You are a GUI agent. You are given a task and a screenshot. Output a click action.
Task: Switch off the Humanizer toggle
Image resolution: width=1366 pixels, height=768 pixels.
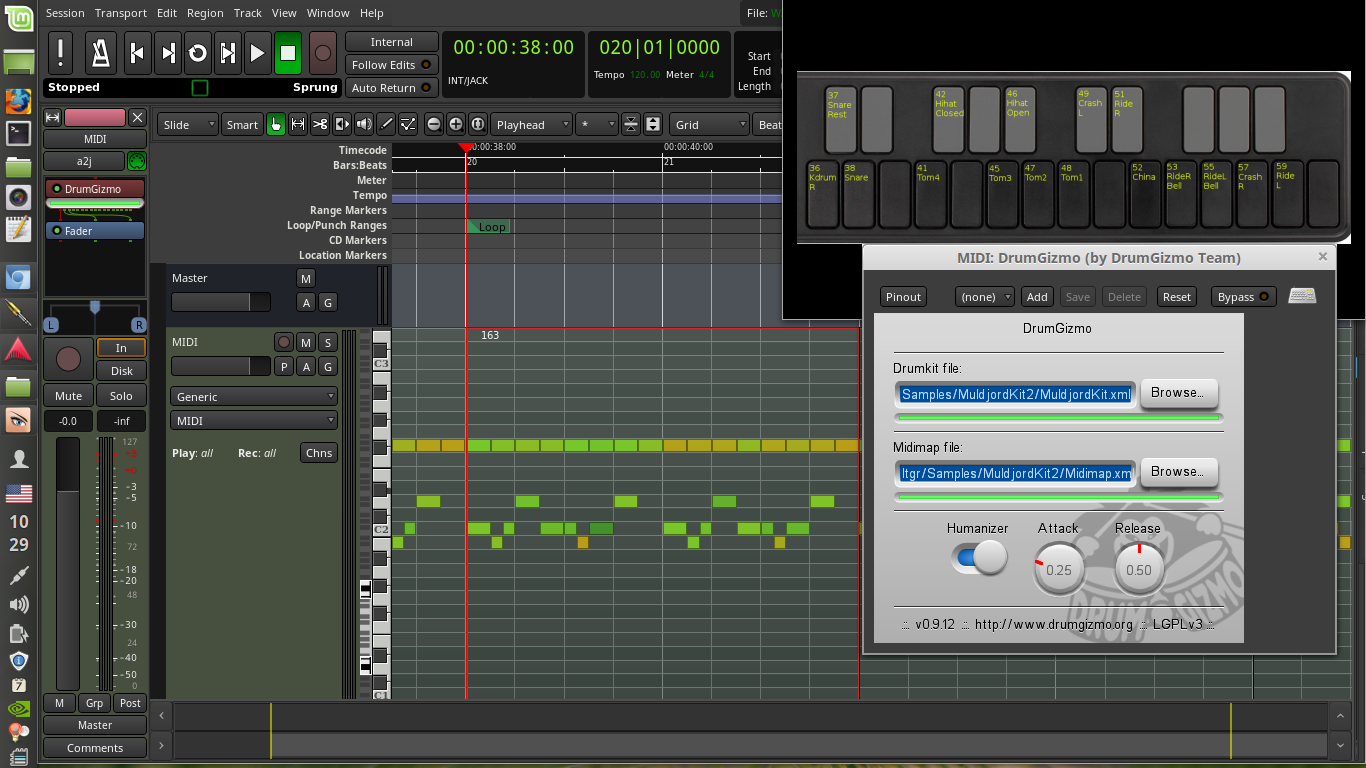(978, 557)
